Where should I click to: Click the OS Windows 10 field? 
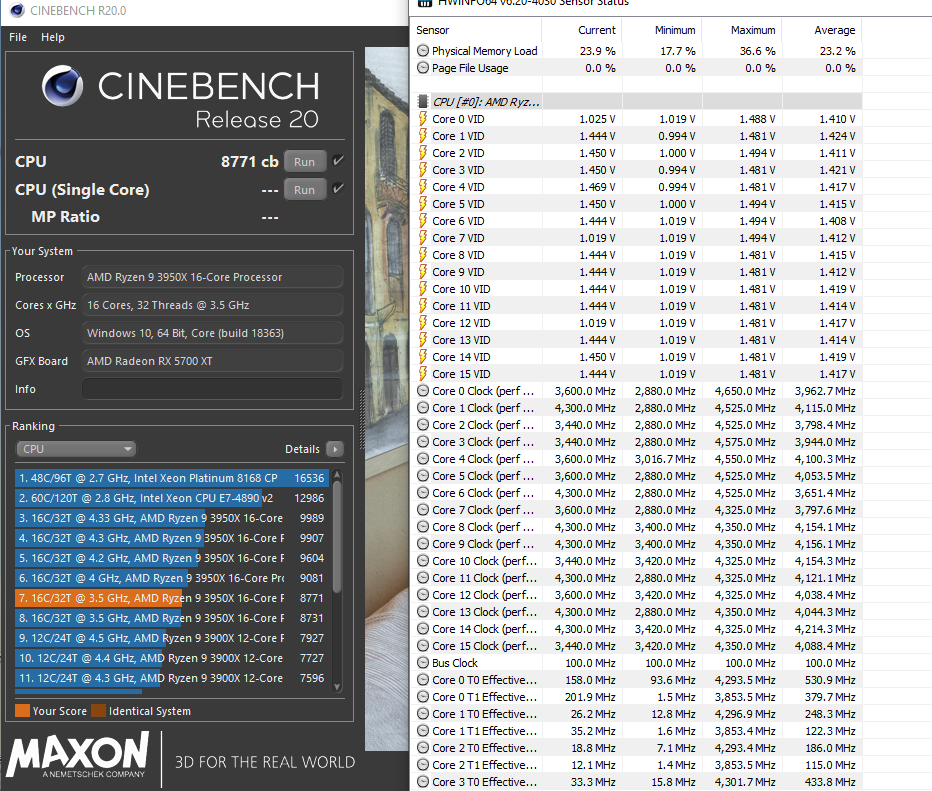tap(212, 333)
